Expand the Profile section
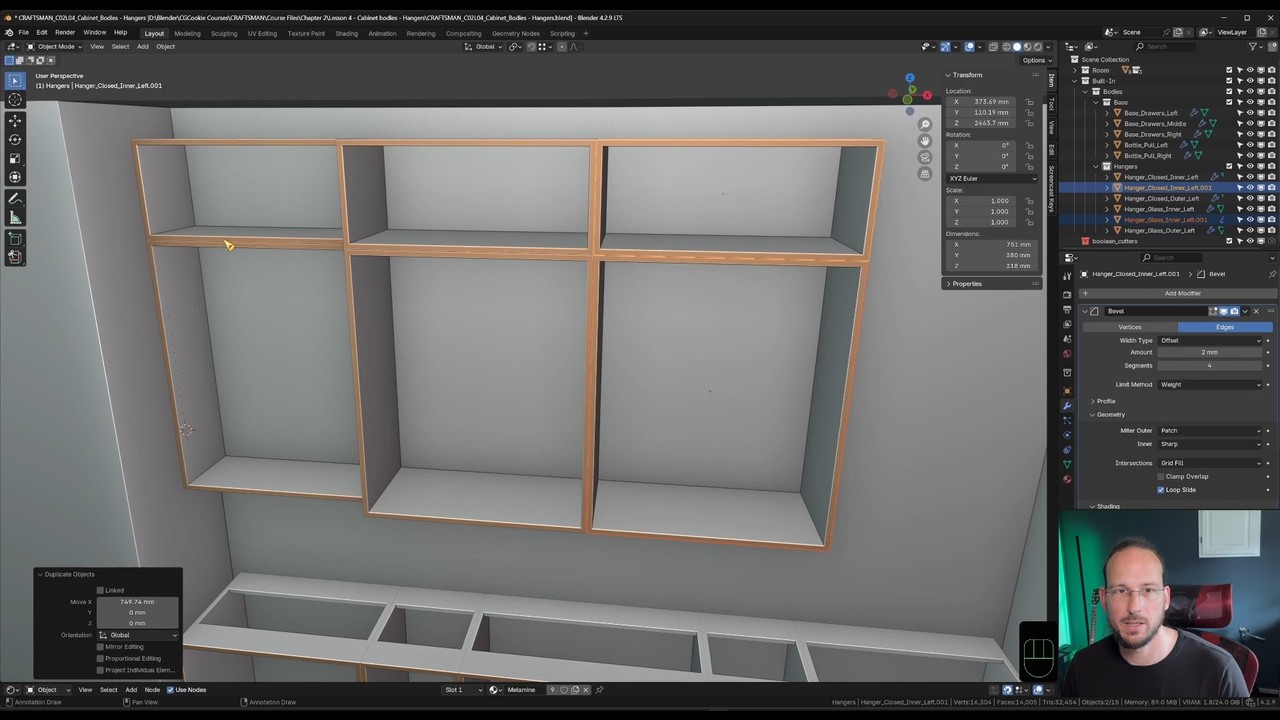Image resolution: width=1280 pixels, height=720 pixels. coord(1106,401)
